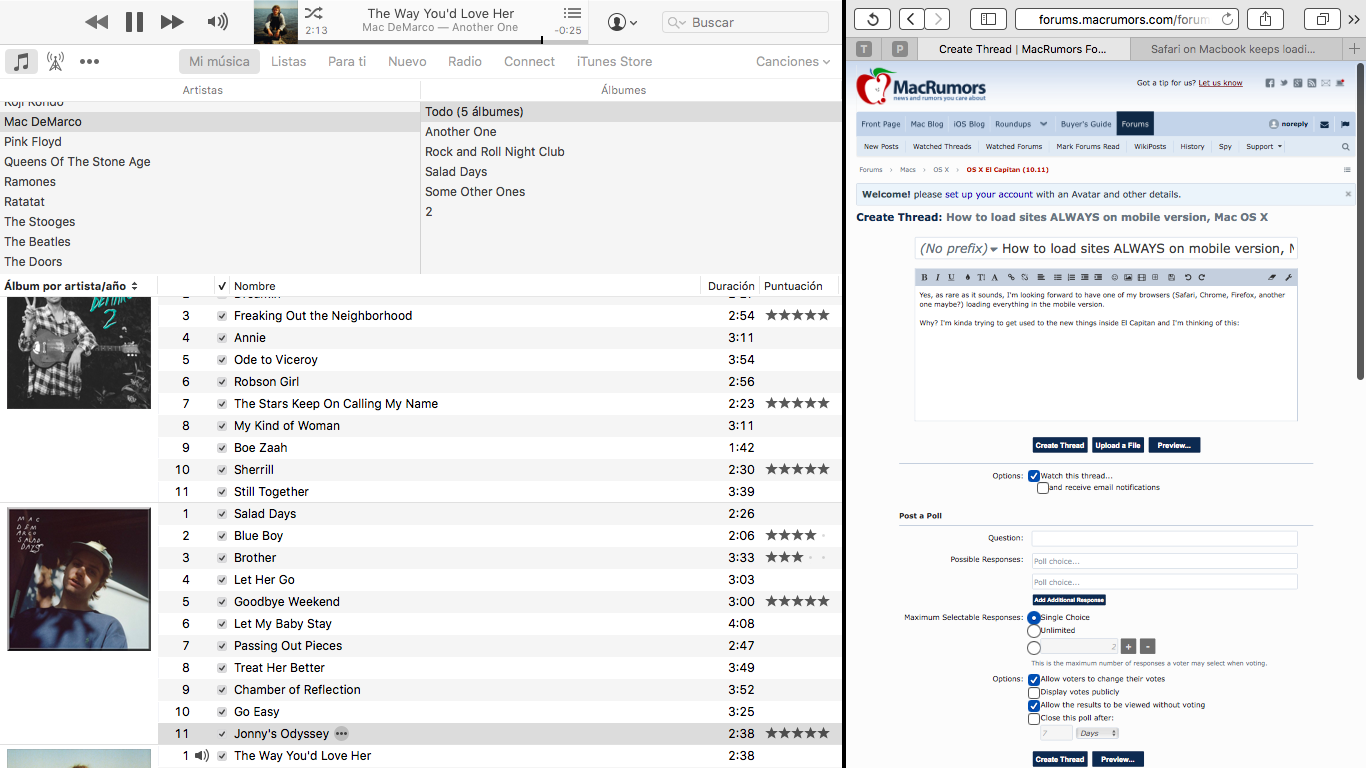Click the Add Additional Response button

click(x=1069, y=600)
